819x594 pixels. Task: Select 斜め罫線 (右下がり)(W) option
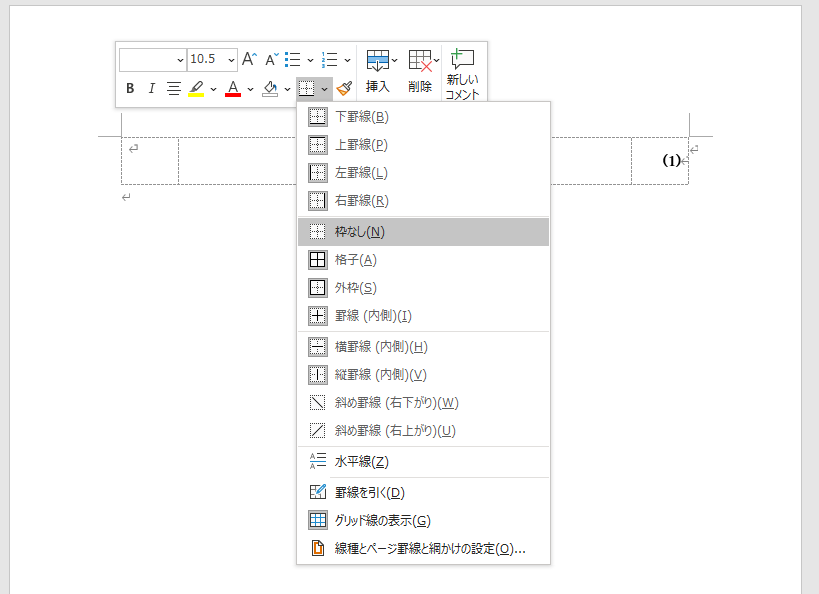click(x=423, y=403)
